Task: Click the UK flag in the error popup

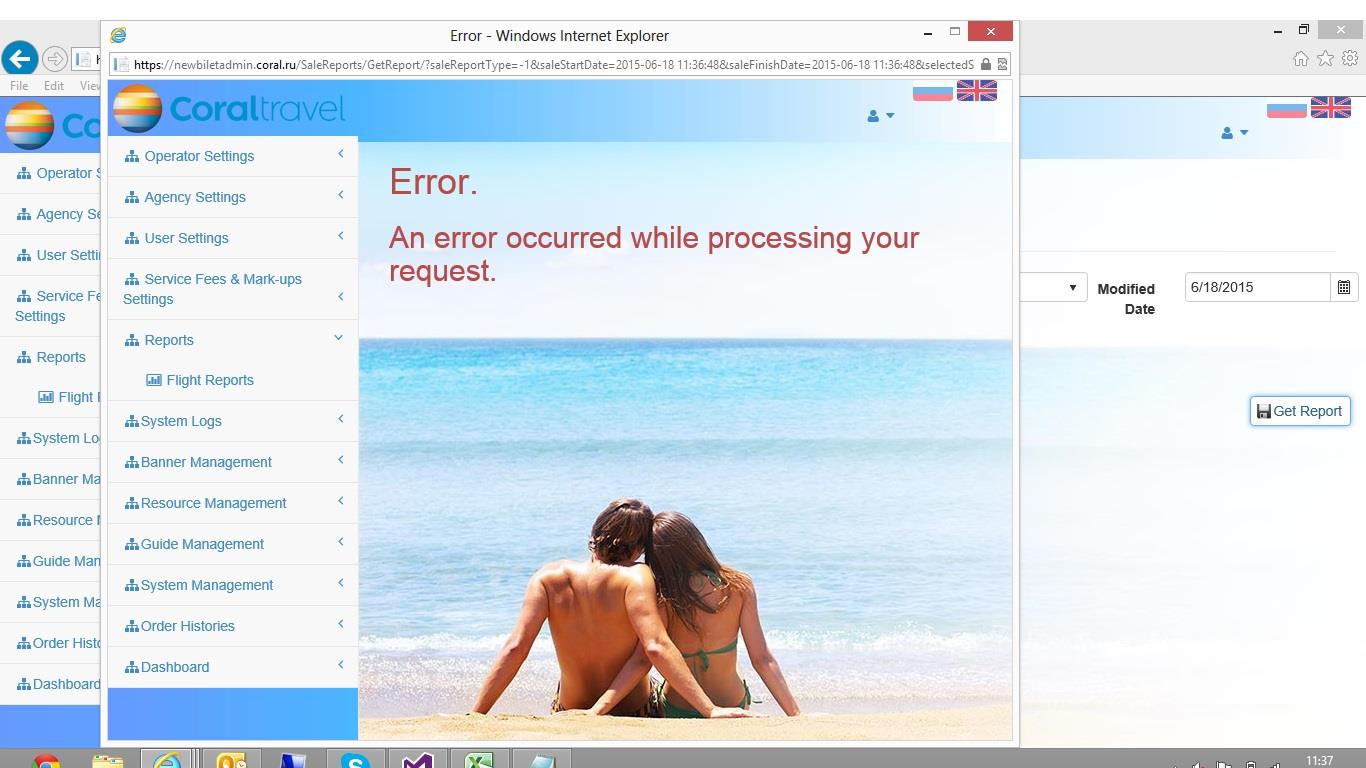Action: tap(977, 91)
